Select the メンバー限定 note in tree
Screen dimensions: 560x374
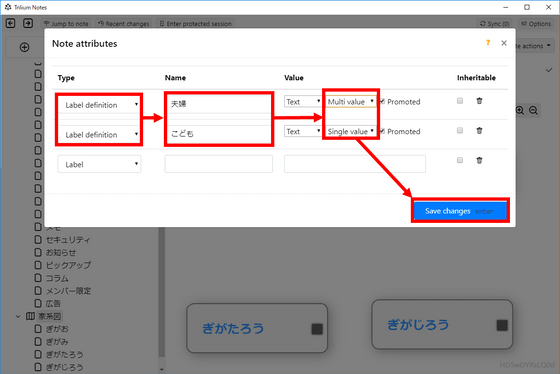[x=68, y=291]
